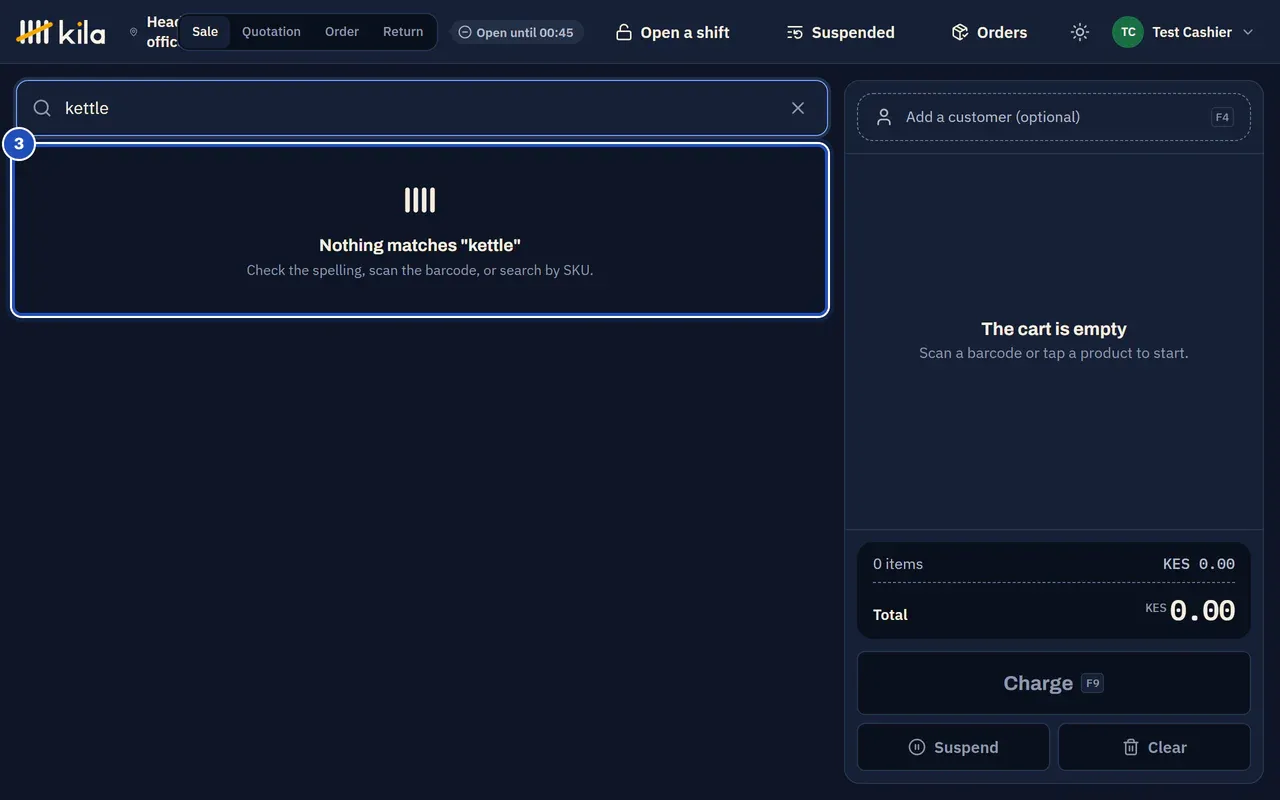This screenshot has width=1280, height=800.
Task: Click the Charge button
Action: tap(1054, 683)
